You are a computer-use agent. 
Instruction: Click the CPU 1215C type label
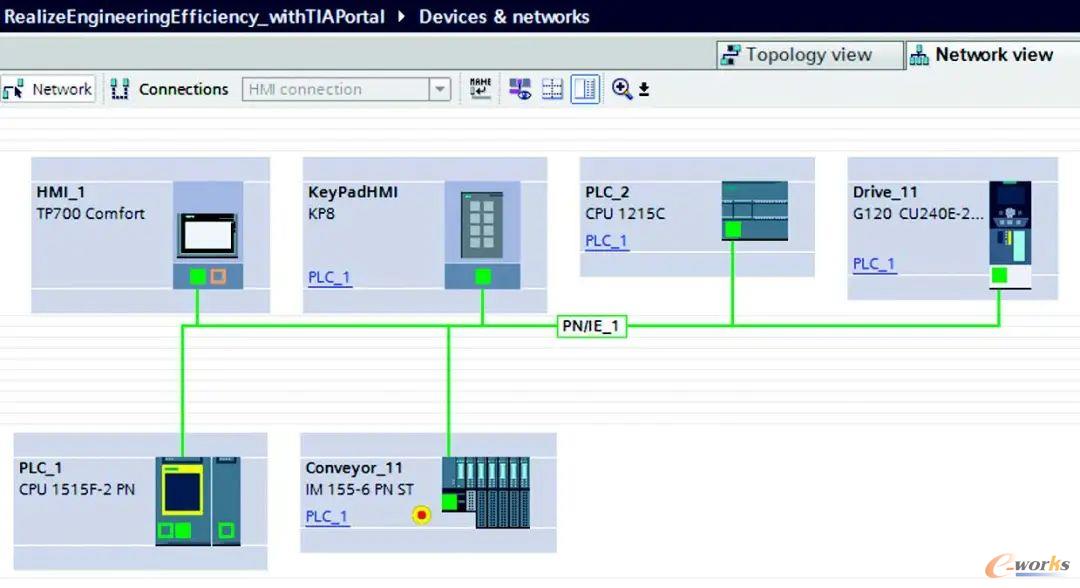coord(625,213)
